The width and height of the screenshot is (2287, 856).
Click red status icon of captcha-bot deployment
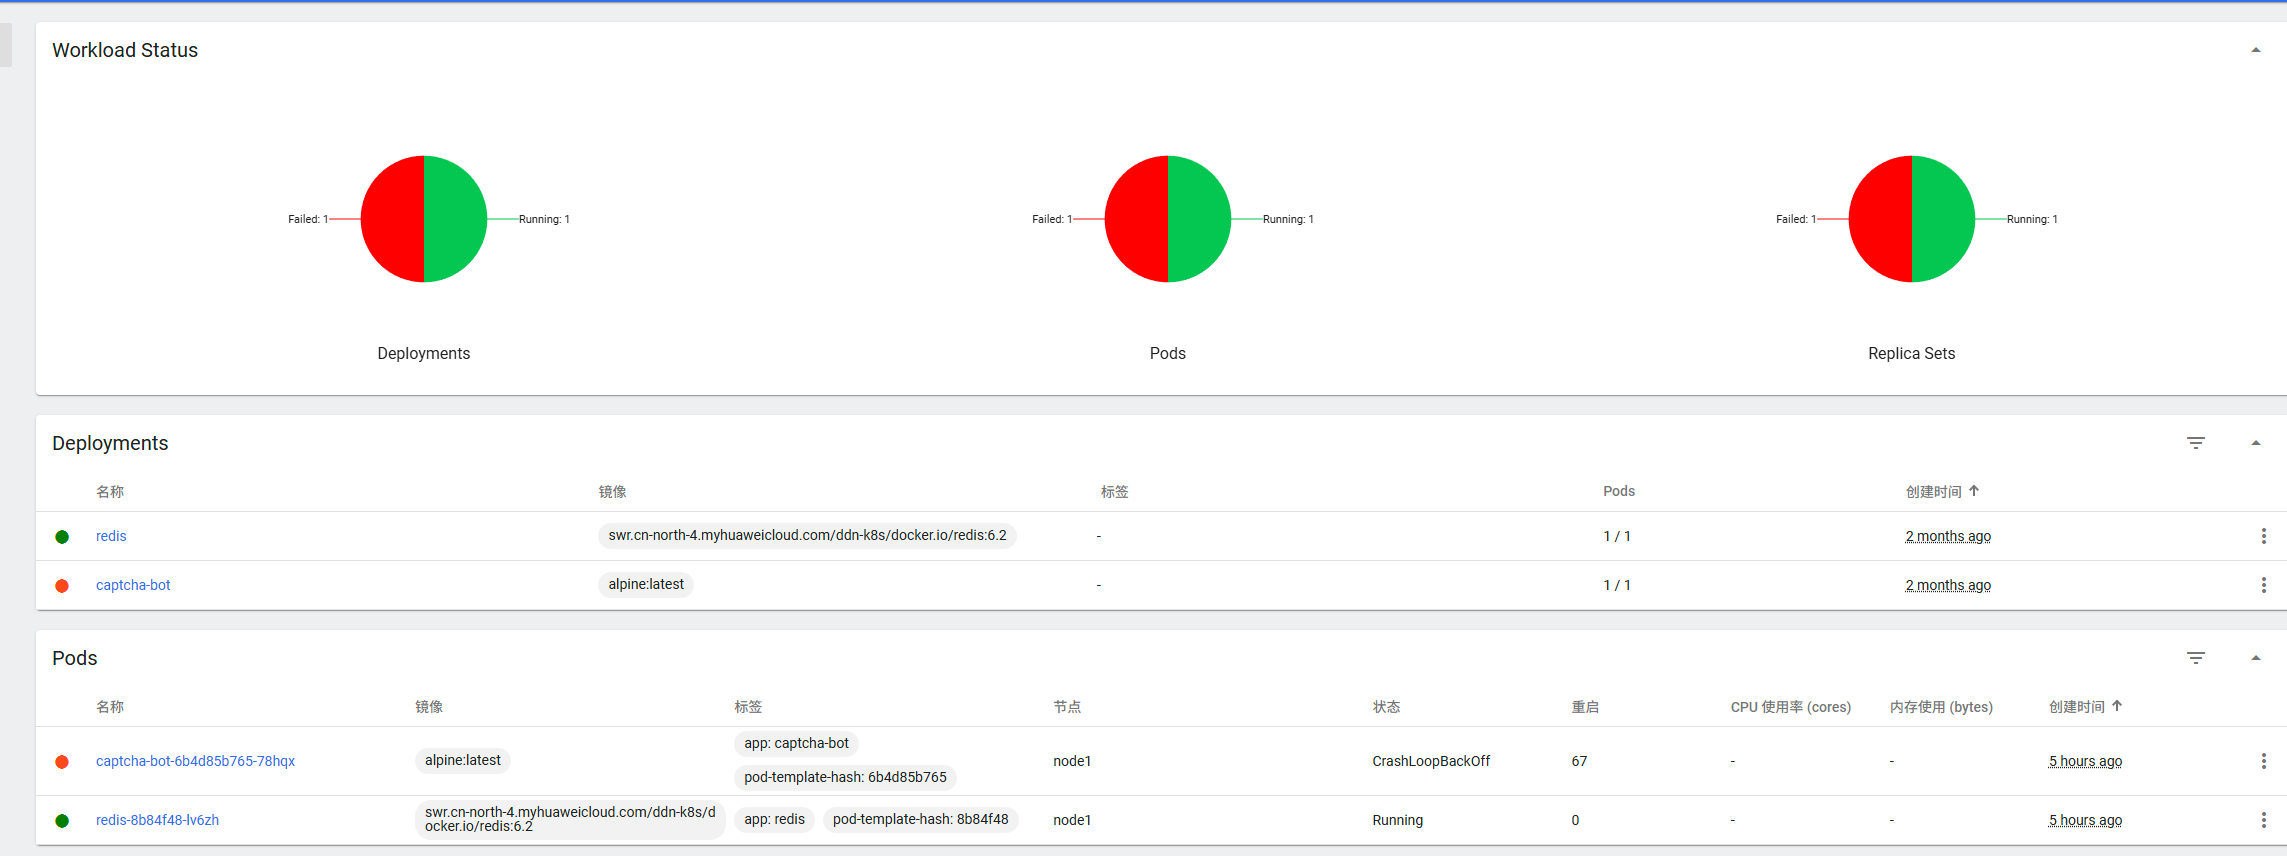point(62,586)
